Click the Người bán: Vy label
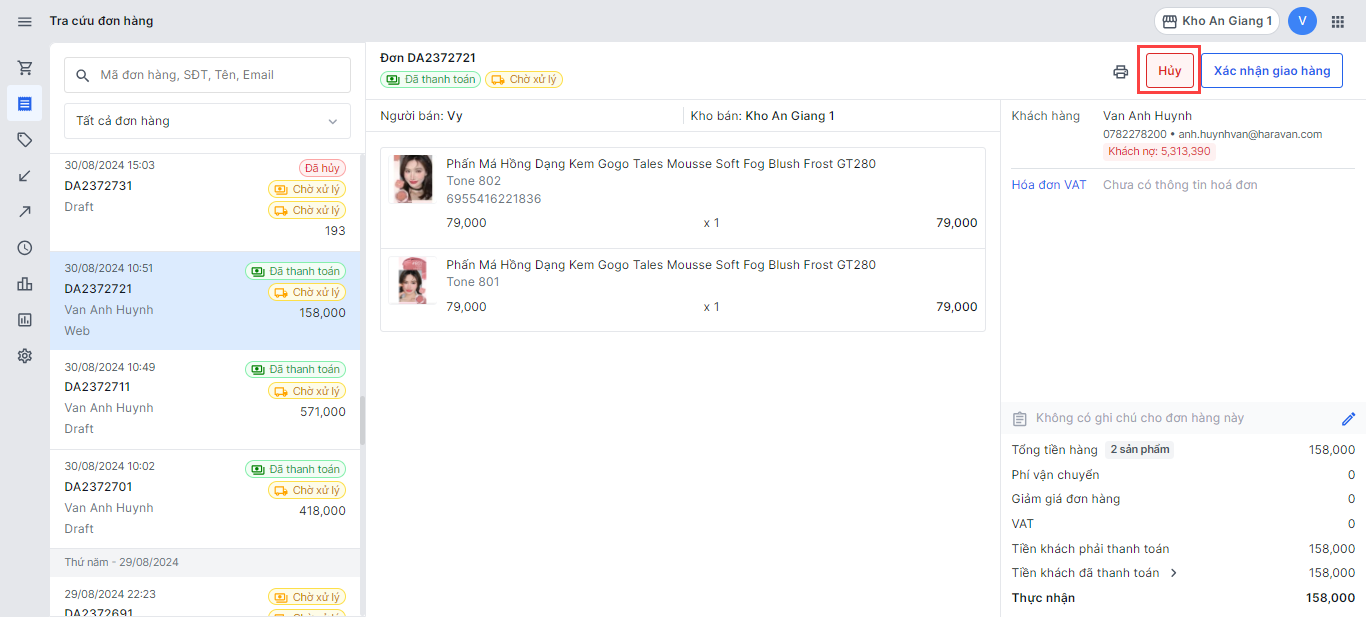This screenshot has height=617, width=1366. click(421, 116)
